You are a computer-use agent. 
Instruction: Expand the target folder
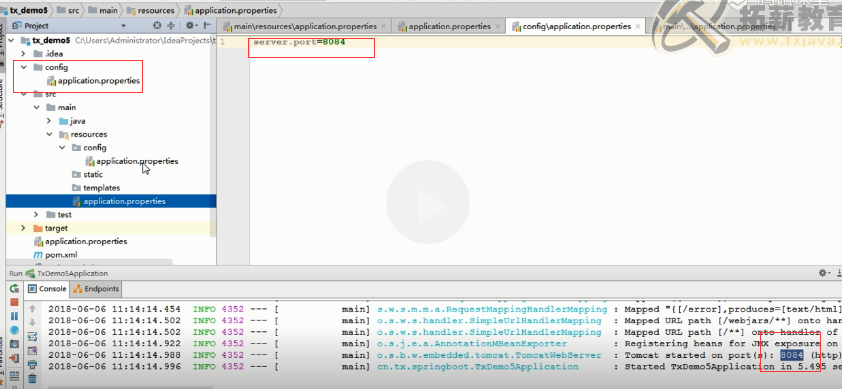23,228
